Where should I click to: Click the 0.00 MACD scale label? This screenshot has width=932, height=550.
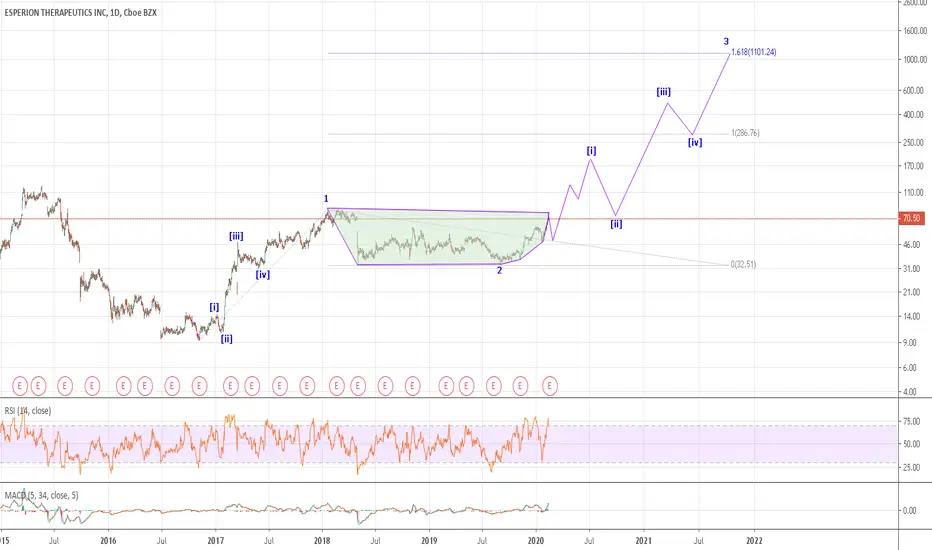(910, 511)
